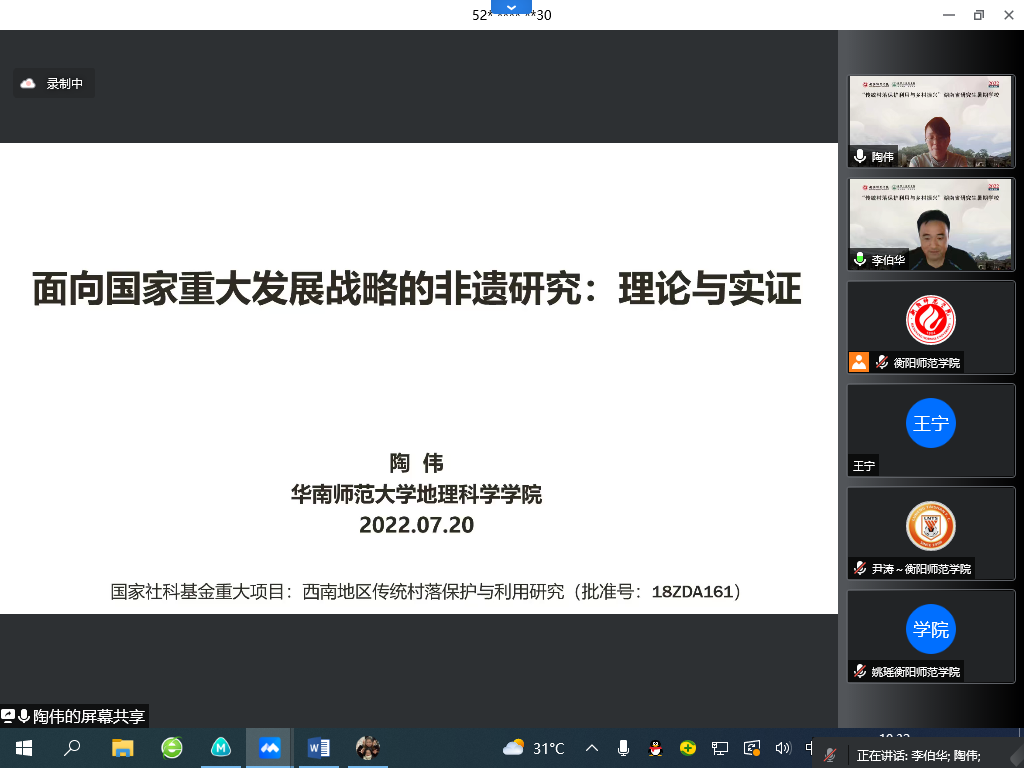Open the green 360 browser taskbar icon

pyautogui.click(x=172, y=748)
